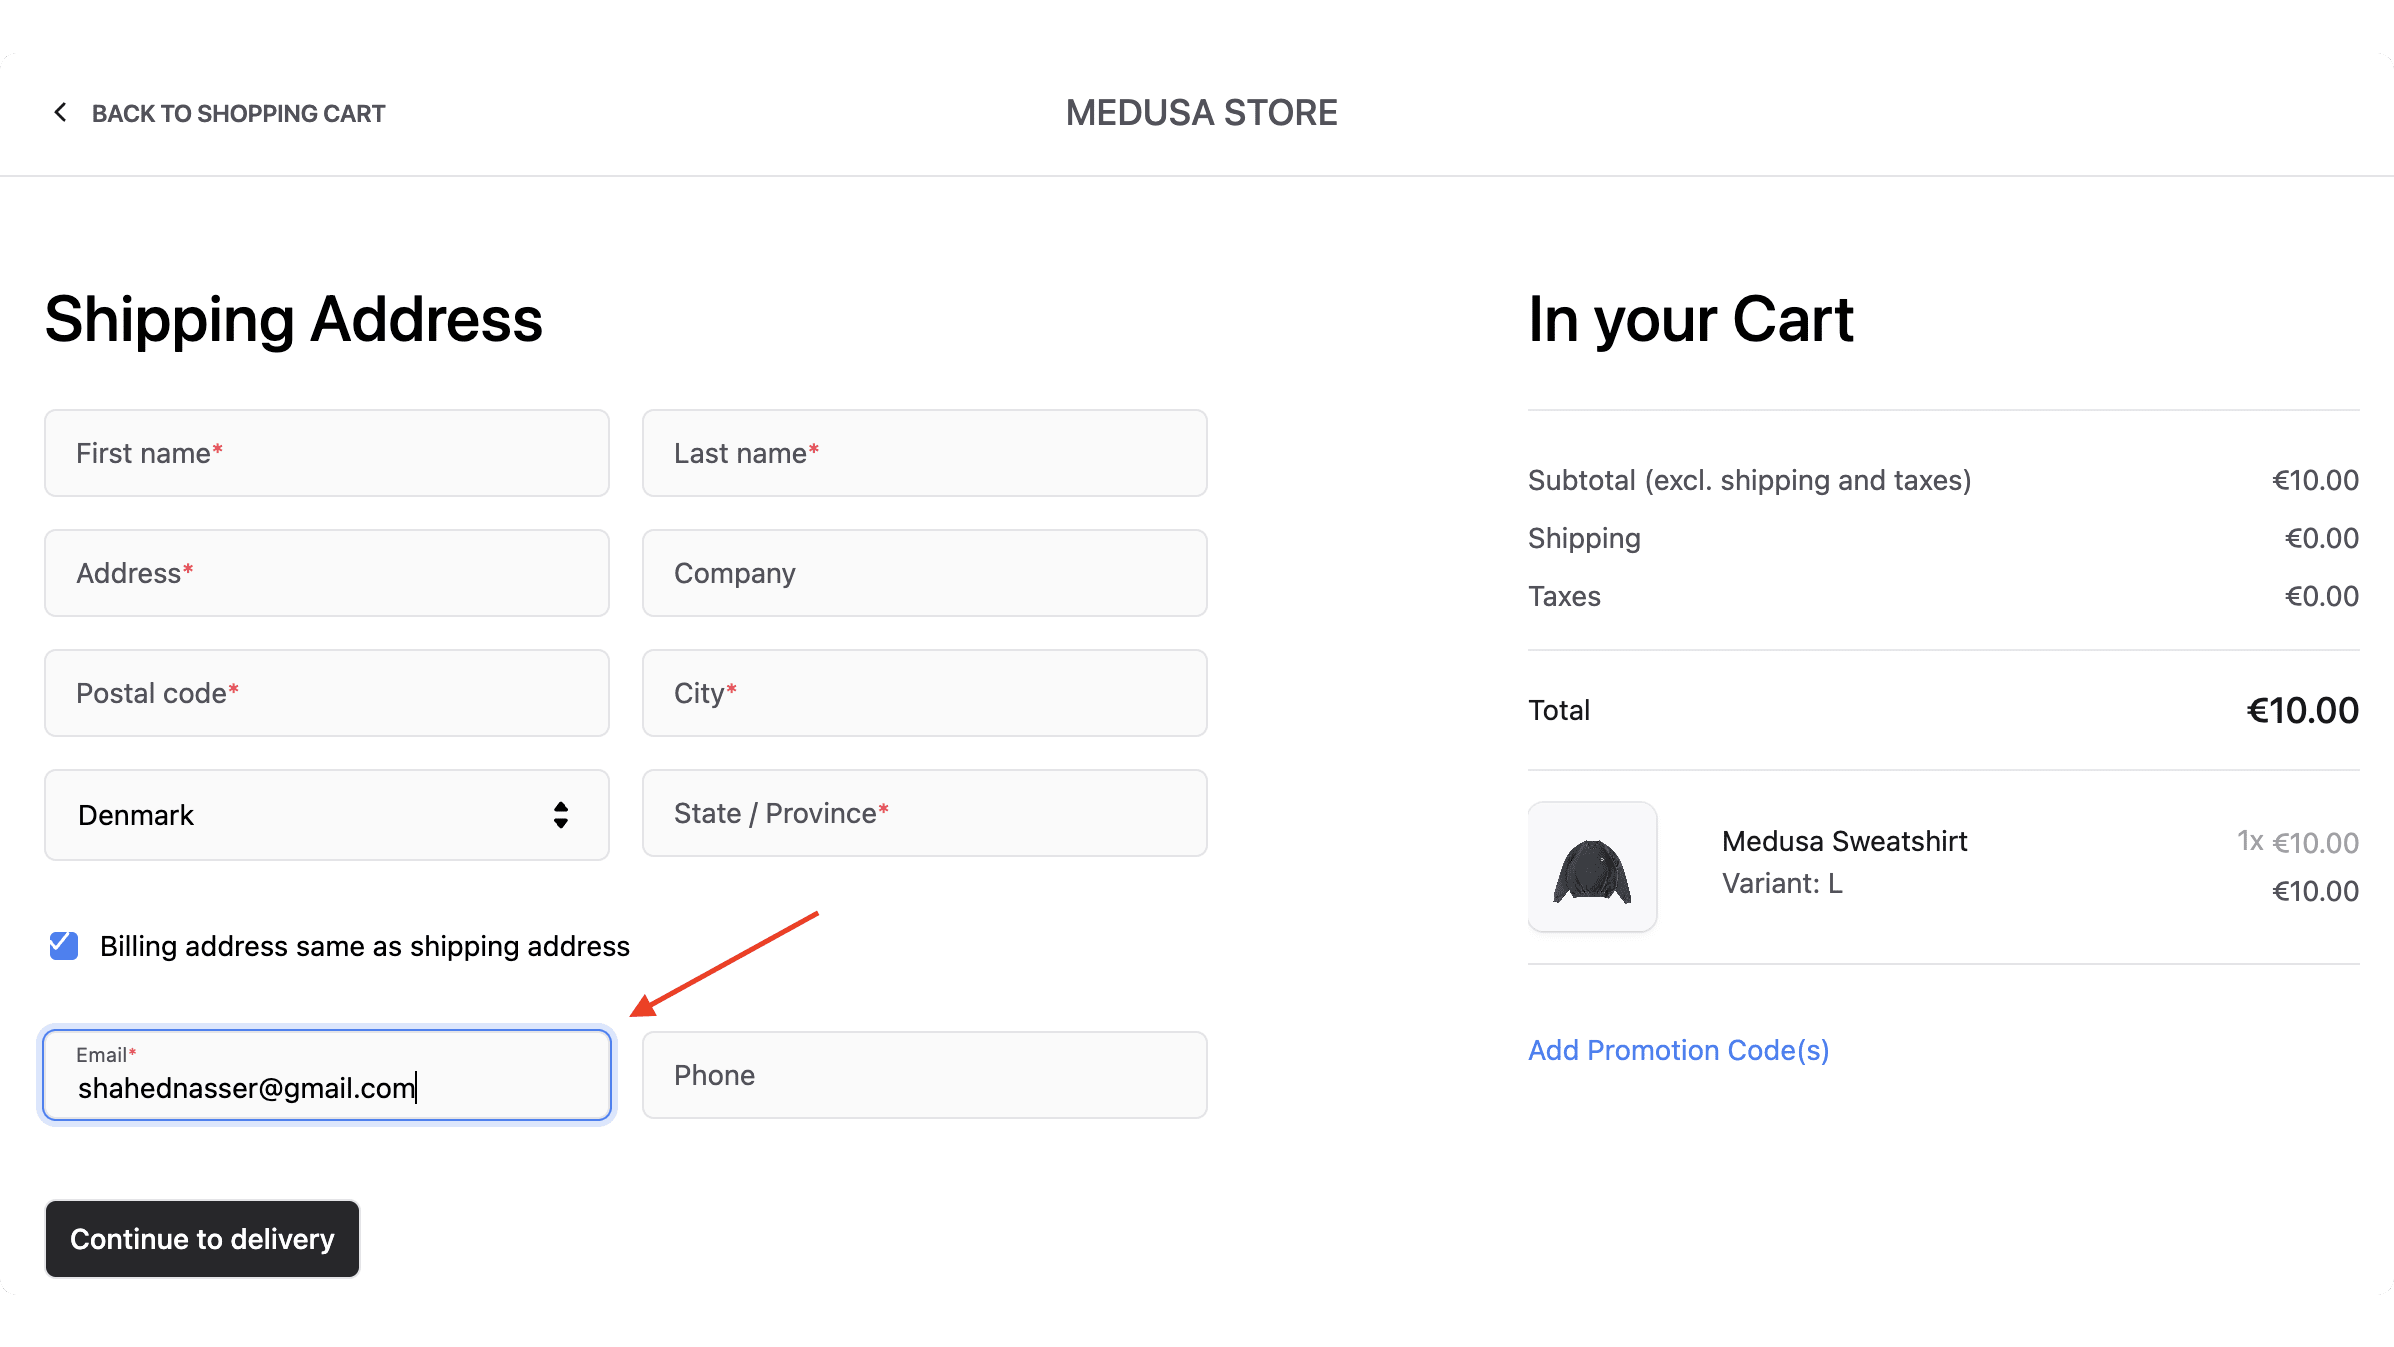The image size is (2394, 1347).
Task: Focus the Postal code field
Action: click(x=326, y=693)
